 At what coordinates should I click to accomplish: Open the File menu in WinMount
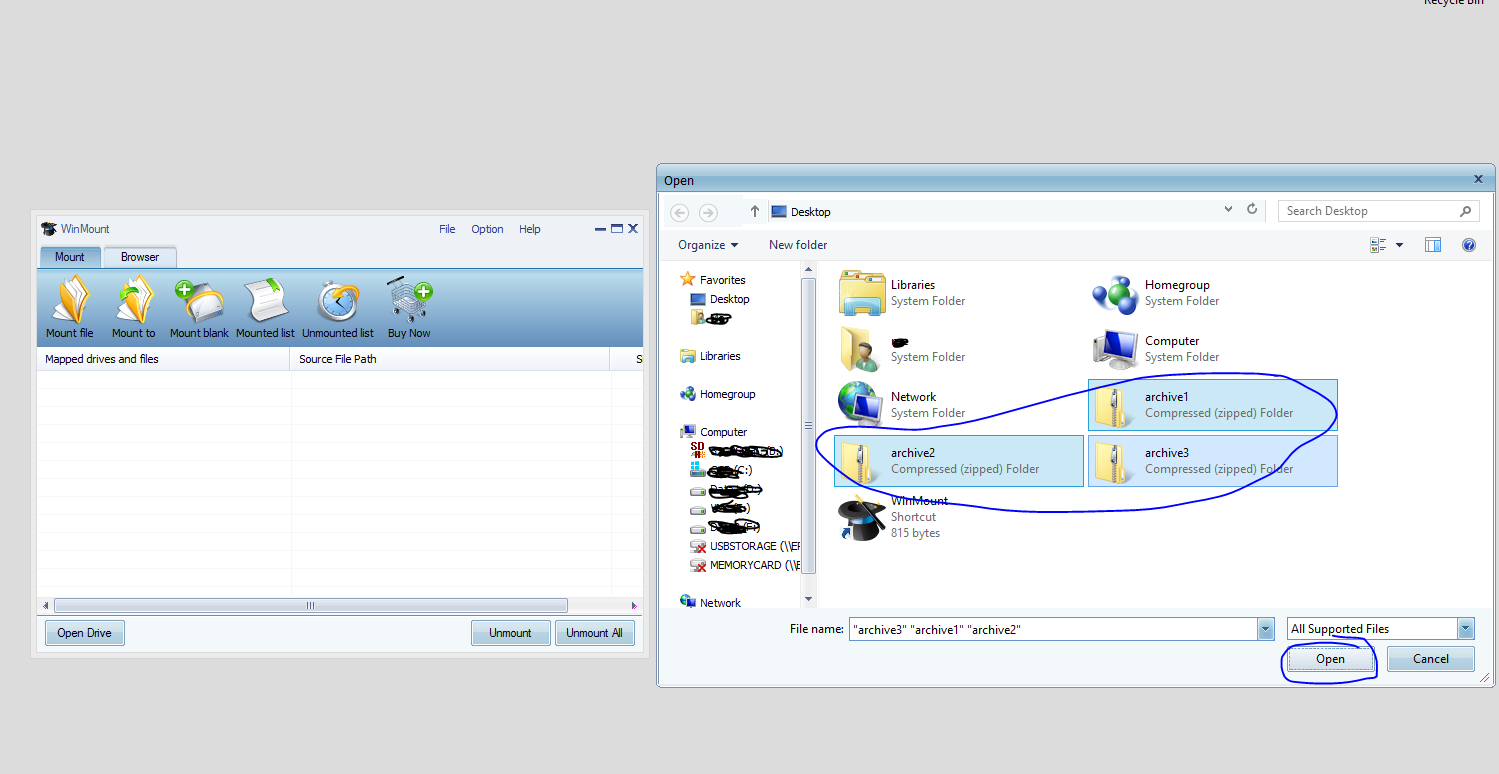point(447,229)
